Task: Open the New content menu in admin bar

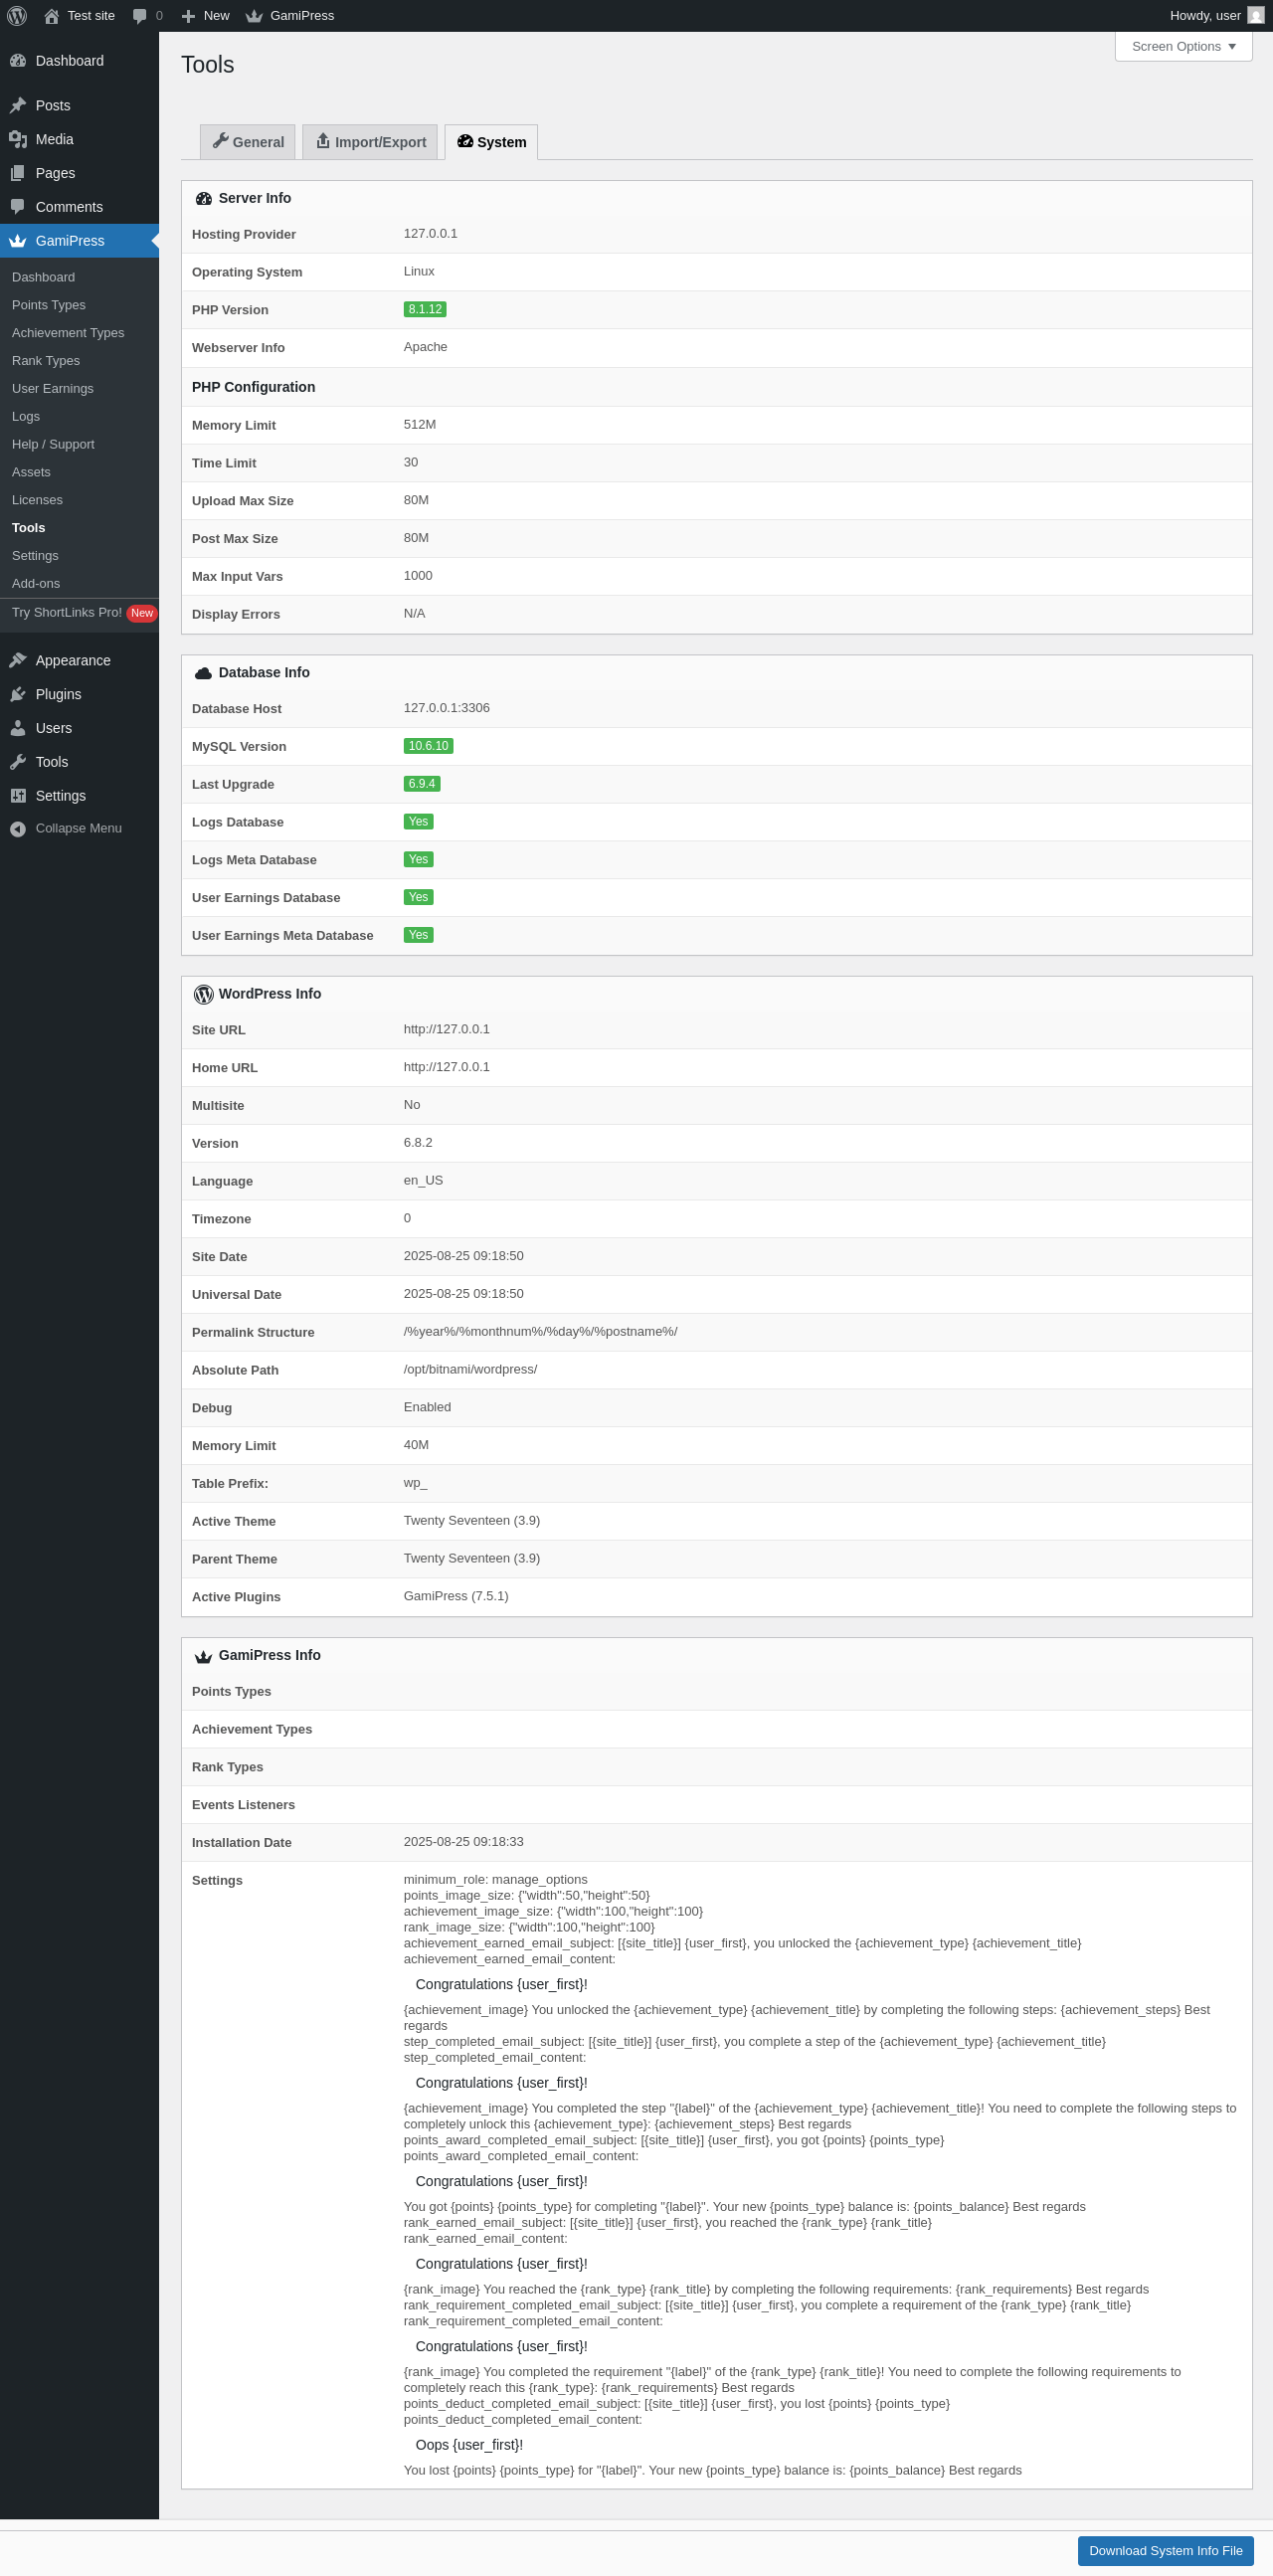Action: tap(206, 16)
